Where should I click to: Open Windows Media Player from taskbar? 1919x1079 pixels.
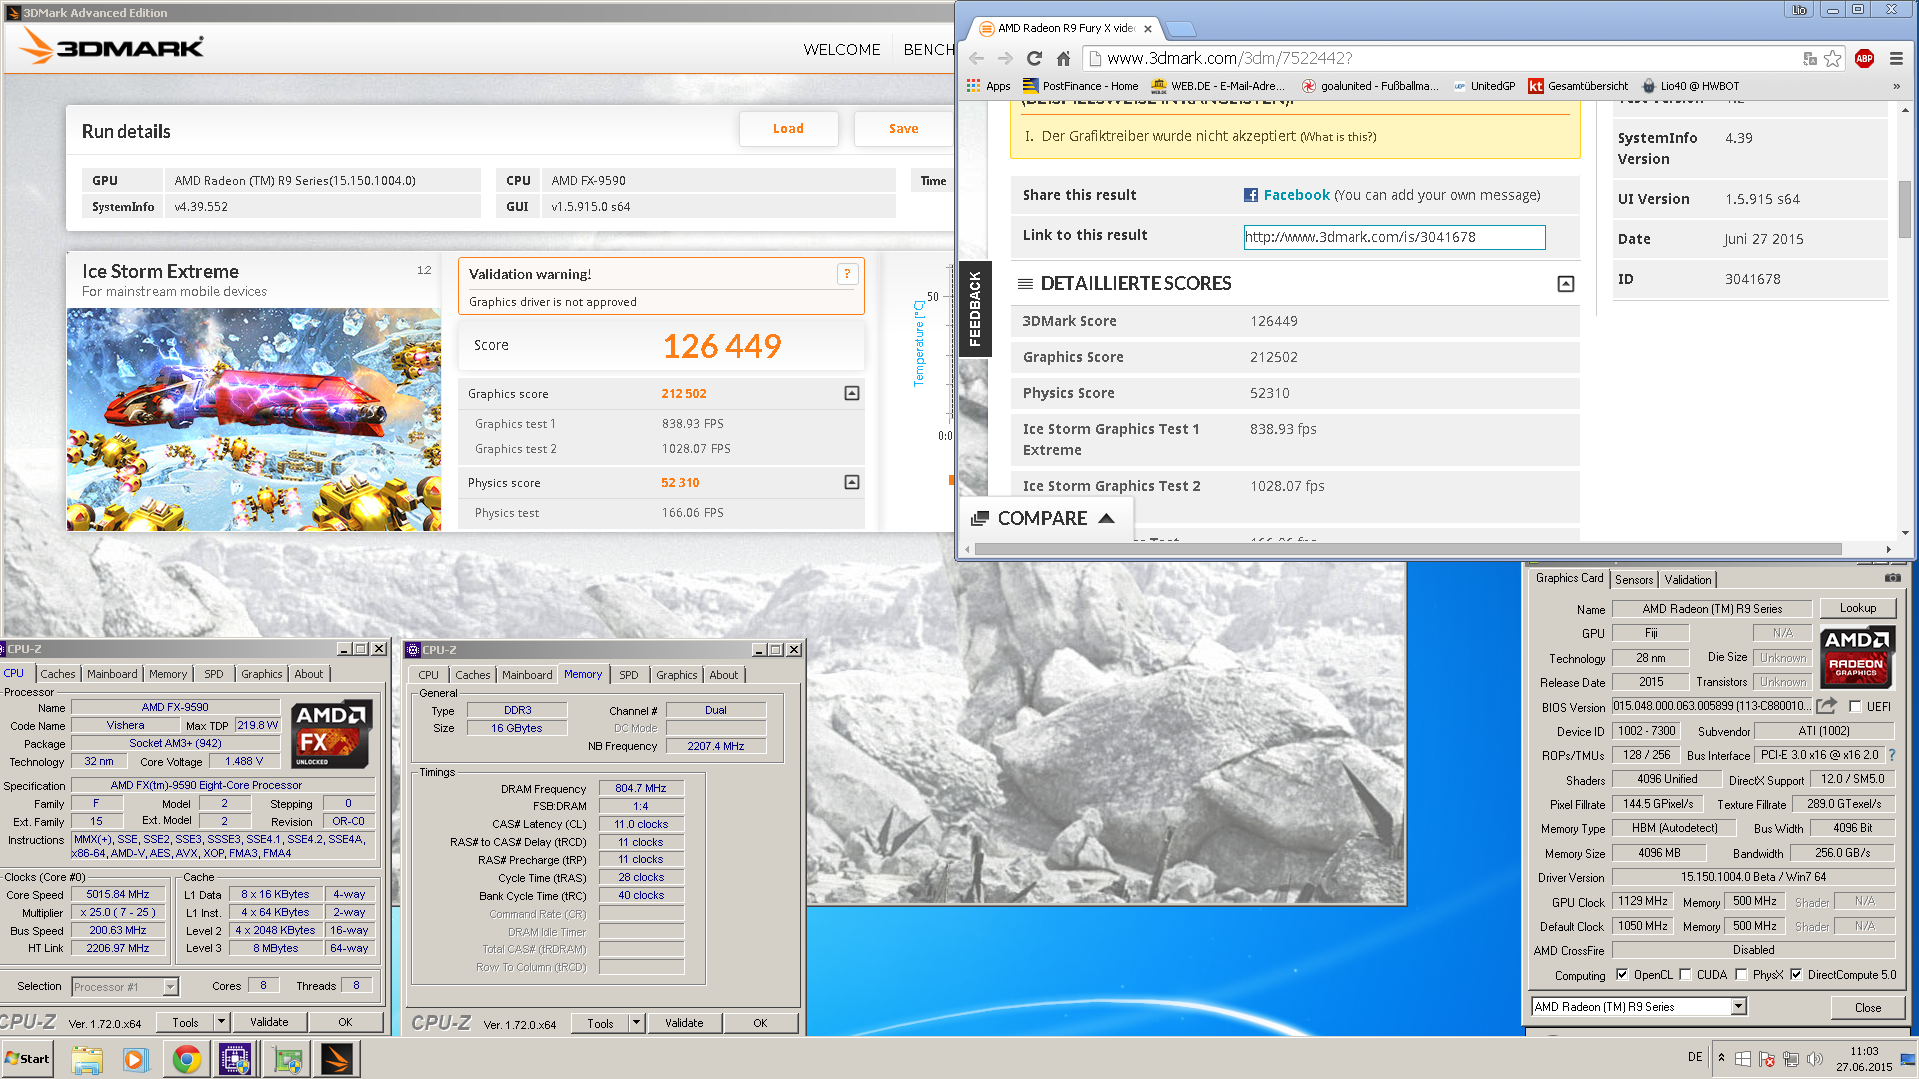(136, 1059)
